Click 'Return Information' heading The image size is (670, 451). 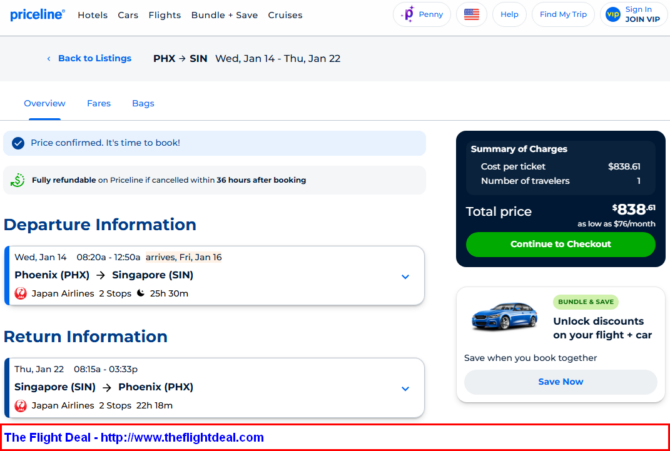coord(85,337)
